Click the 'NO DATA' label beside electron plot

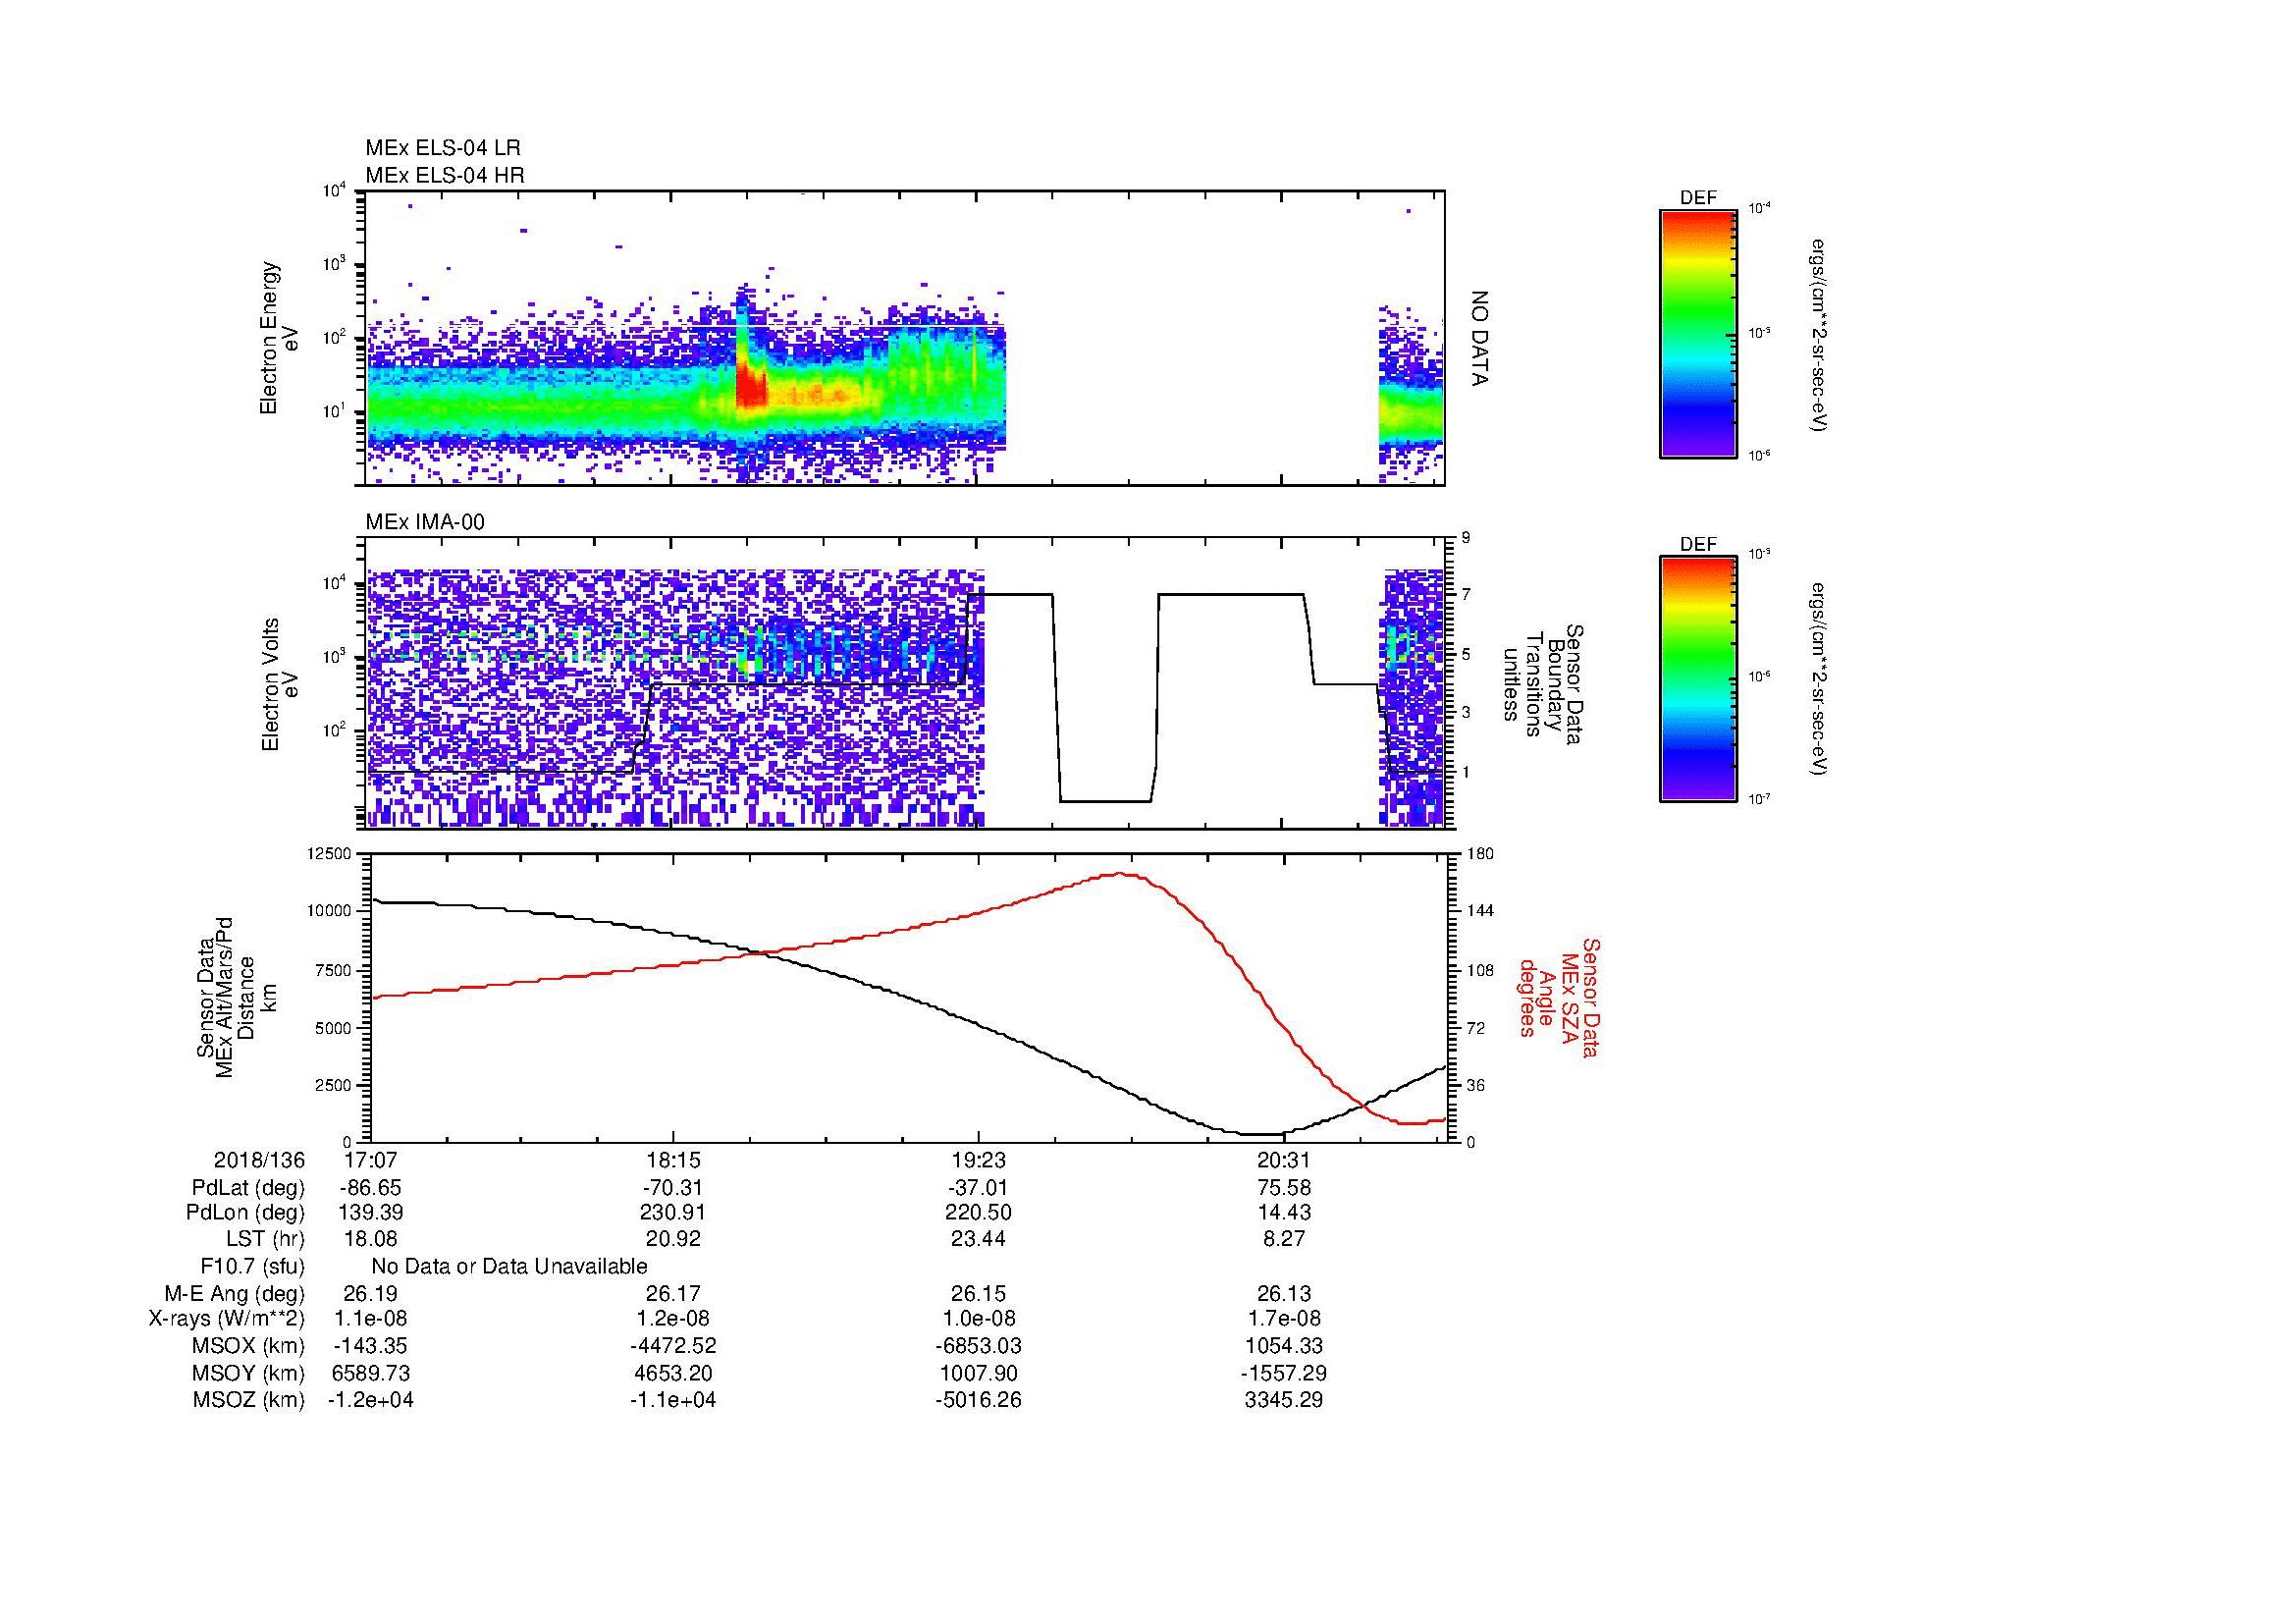coord(1479,338)
